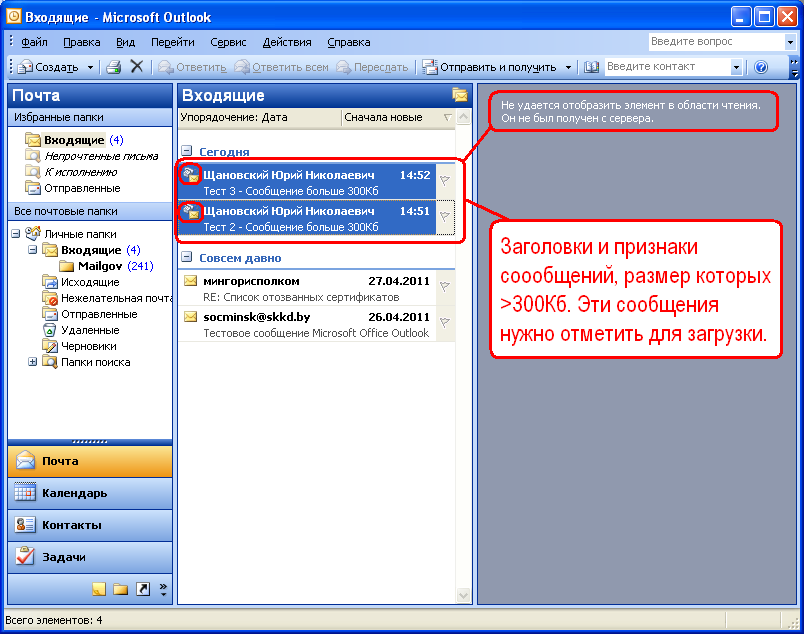Click Сначала новые sort header
This screenshot has width=804, height=634.
pyautogui.click(x=397, y=117)
